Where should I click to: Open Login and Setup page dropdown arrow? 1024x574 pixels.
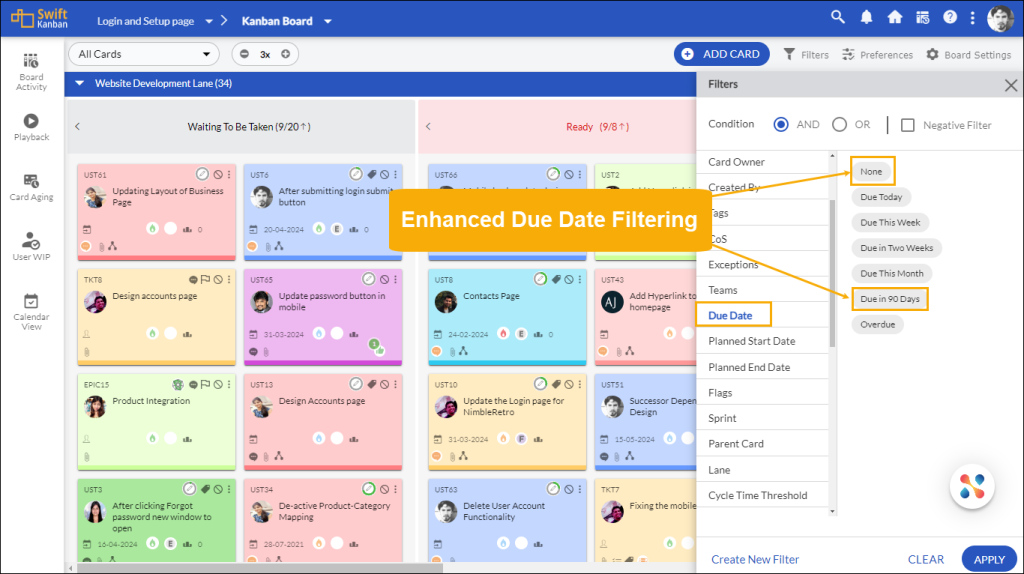209,22
